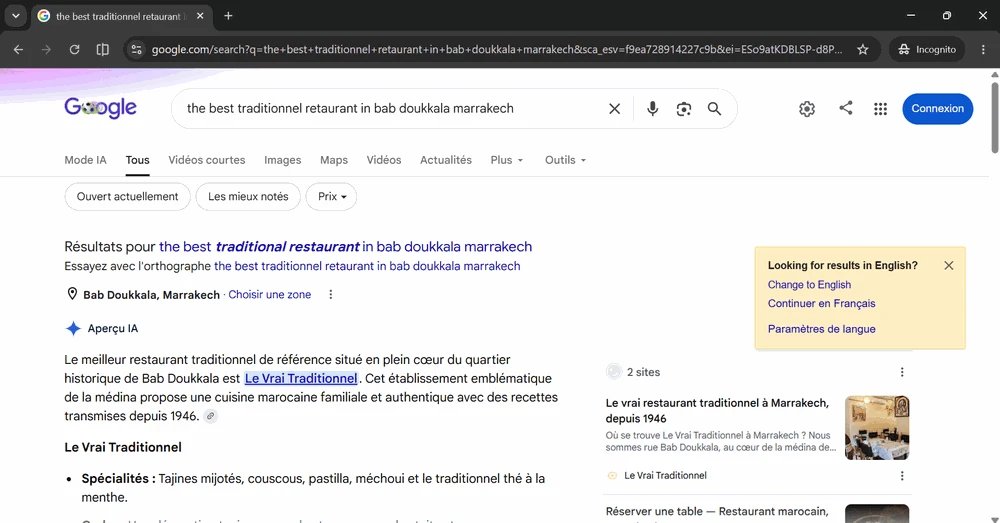Open Maps results tab

point(334,160)
